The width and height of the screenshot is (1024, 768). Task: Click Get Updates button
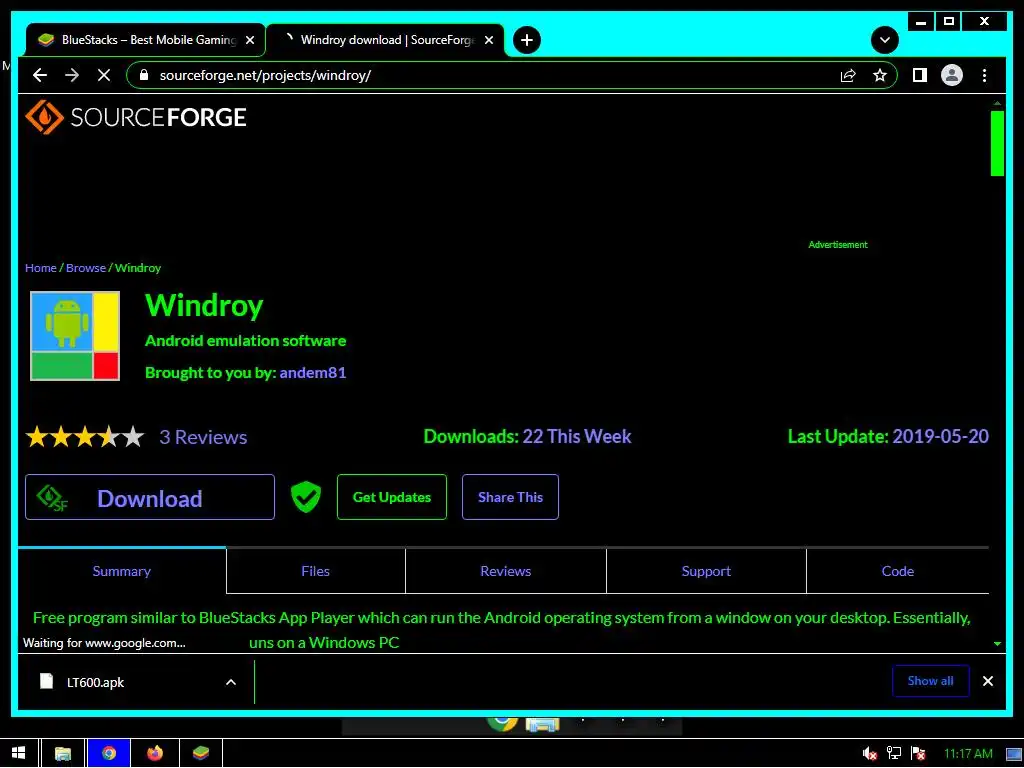[x=392, y=497]
